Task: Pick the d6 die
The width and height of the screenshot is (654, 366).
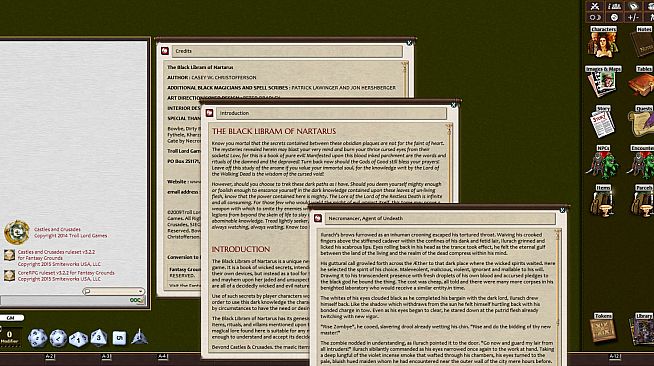Action: [119, 338]
